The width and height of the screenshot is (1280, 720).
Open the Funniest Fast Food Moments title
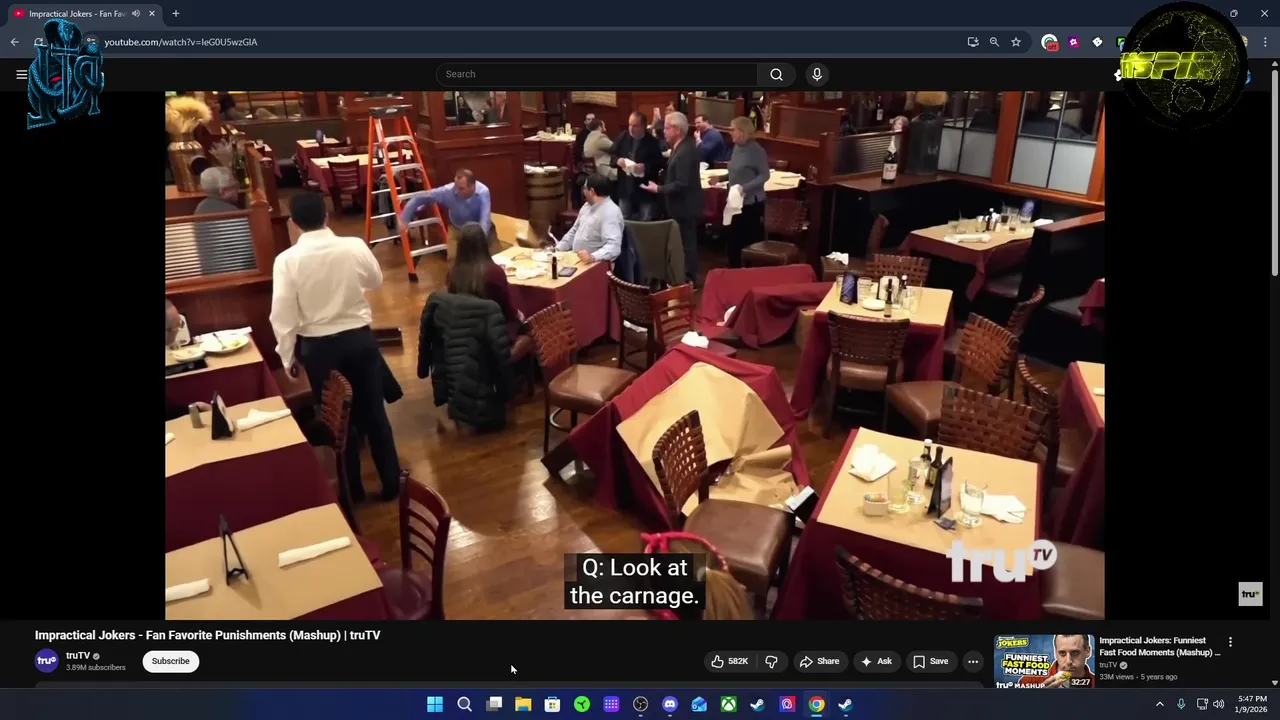tap(1159, 646)
